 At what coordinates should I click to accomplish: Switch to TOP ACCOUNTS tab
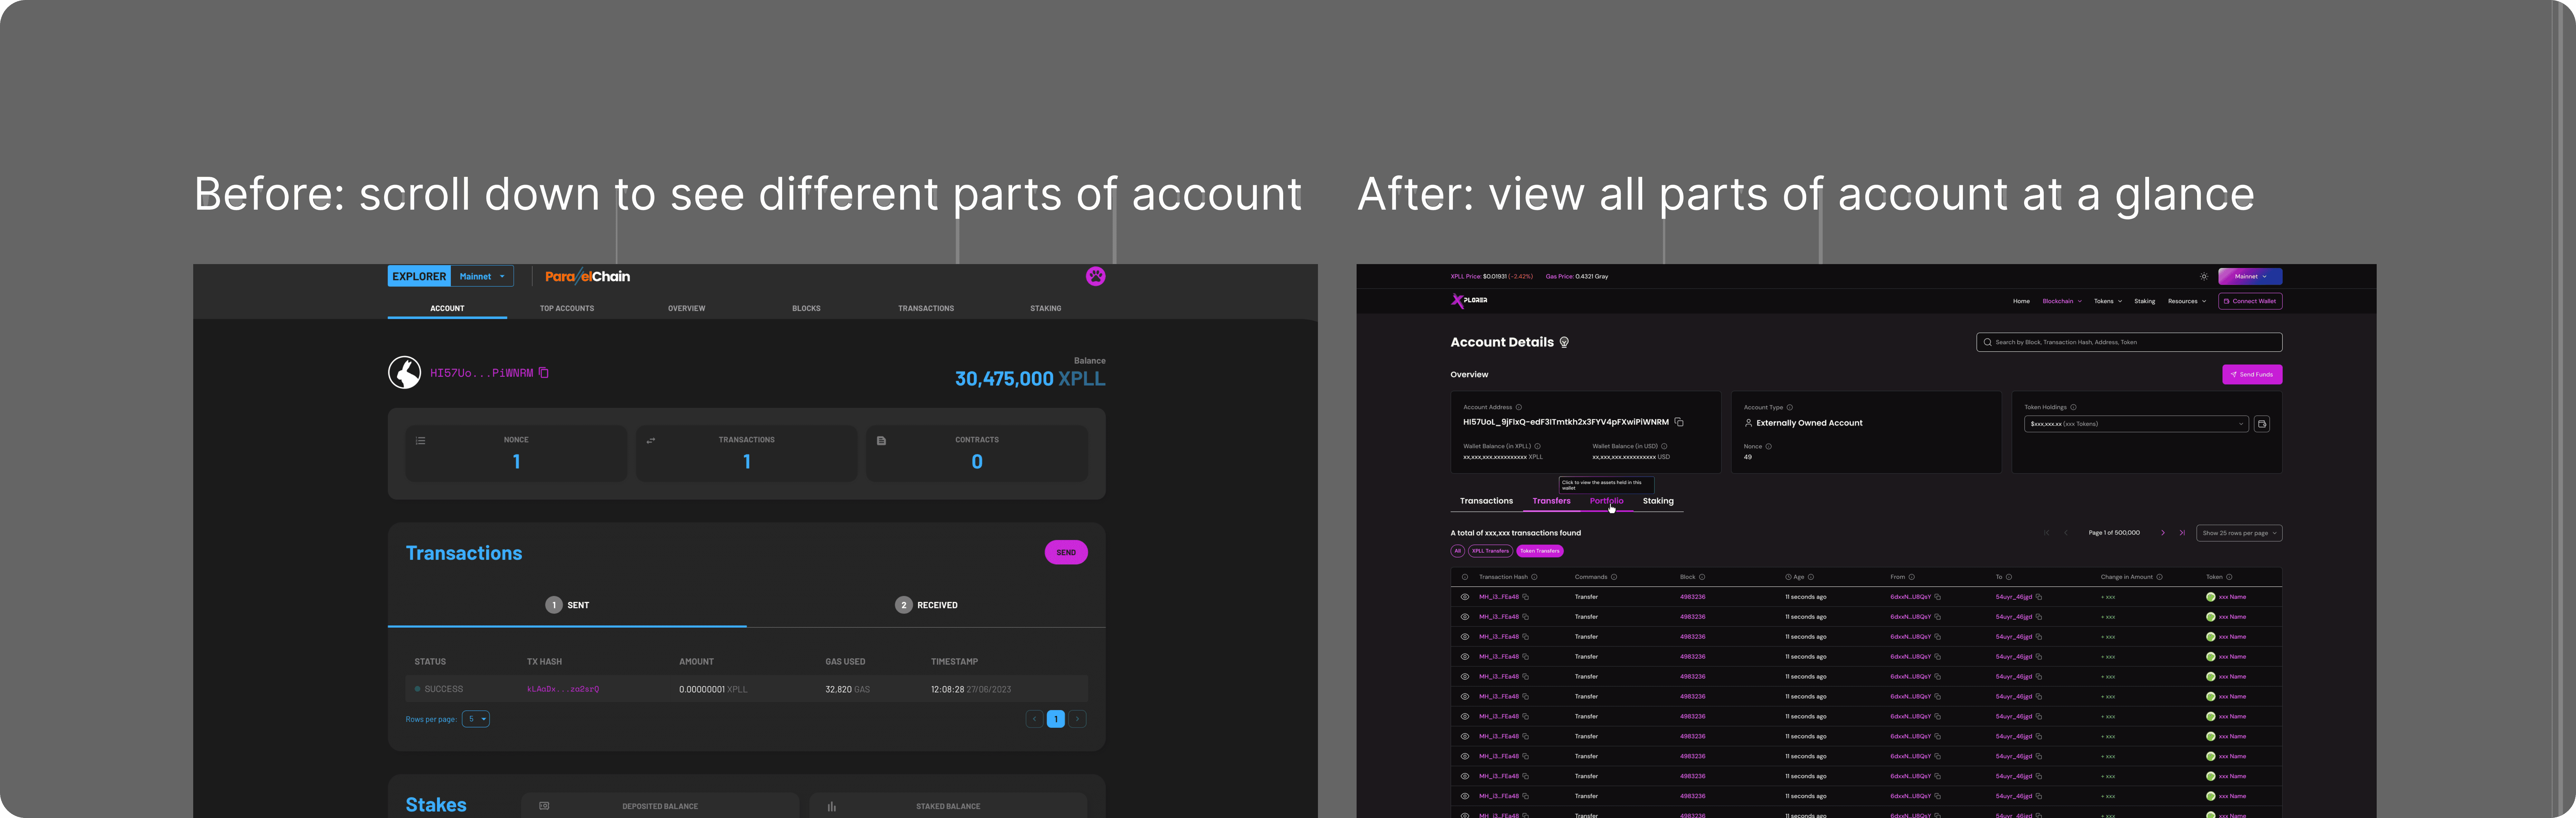click(x=567, y=308)
